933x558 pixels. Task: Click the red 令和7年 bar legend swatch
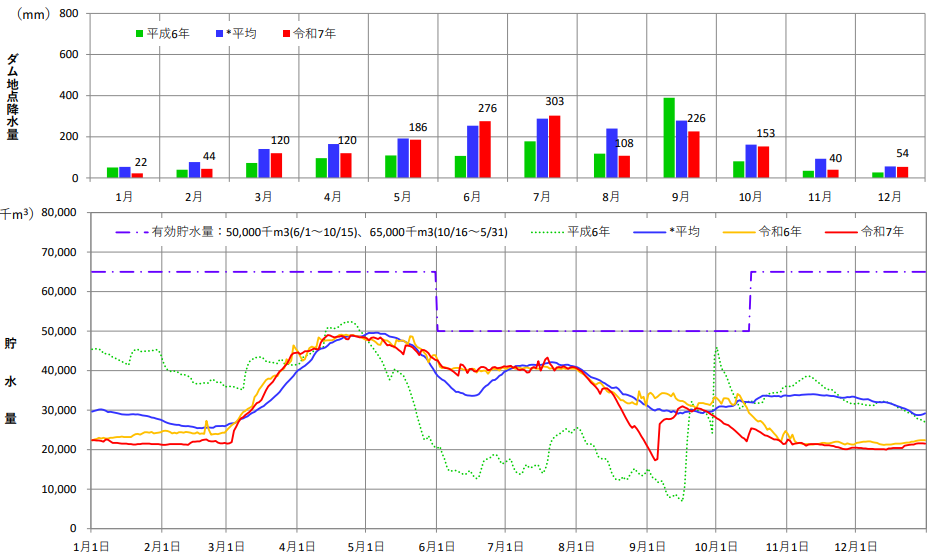286,34
